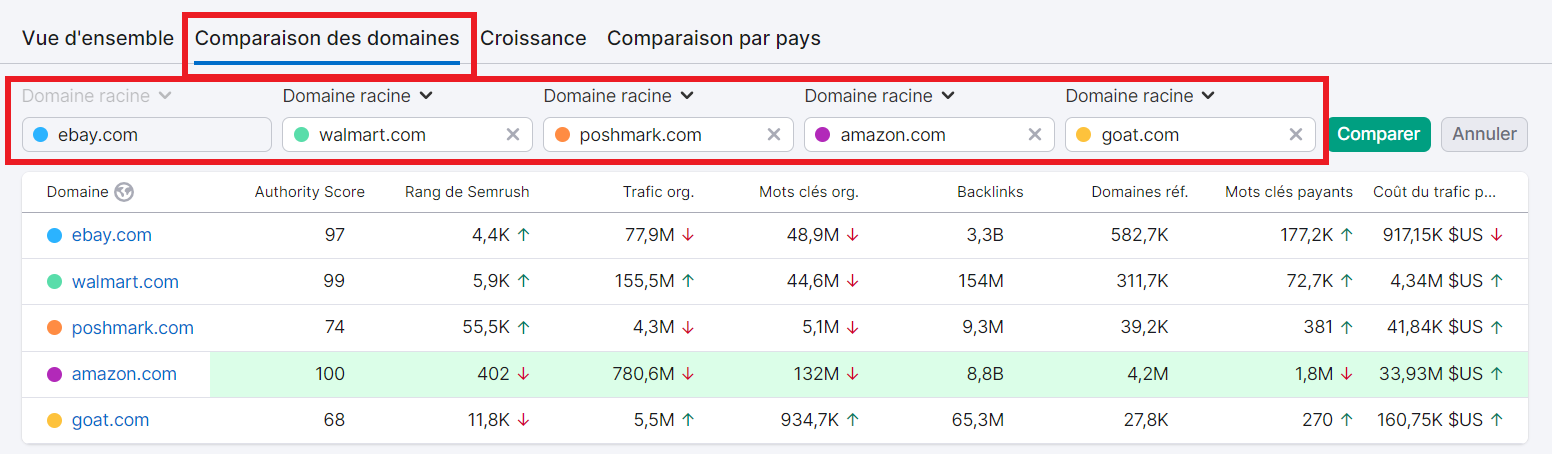This screenshot has width=1552, height=454.
Task: Go to Comparaison par pays tab
Action: click(x=713, y=38)
